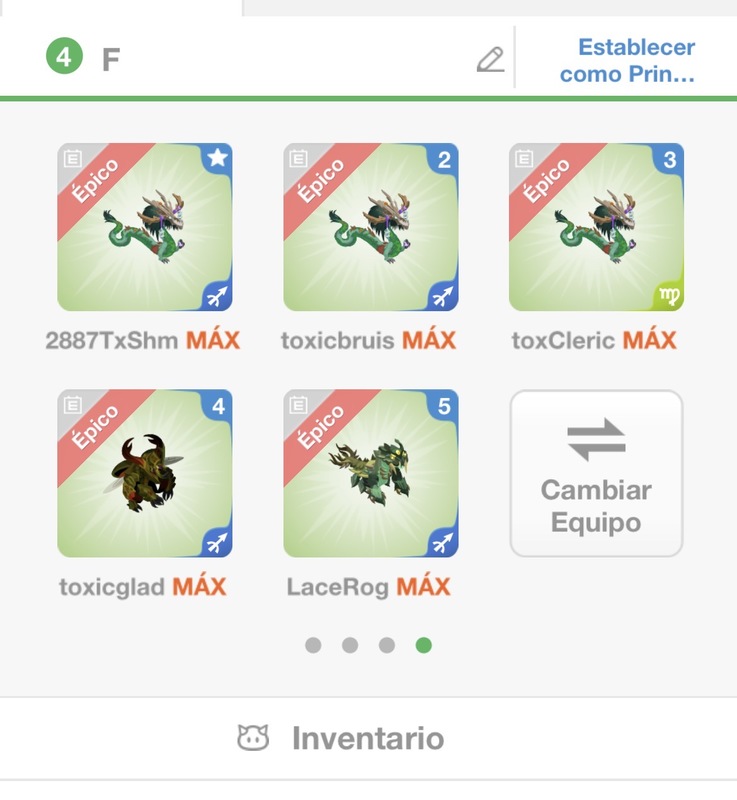This screenshot has height=800, width=737.
Task: Click the star leader badge on 2887TxShm
Action: click(218, 158)
